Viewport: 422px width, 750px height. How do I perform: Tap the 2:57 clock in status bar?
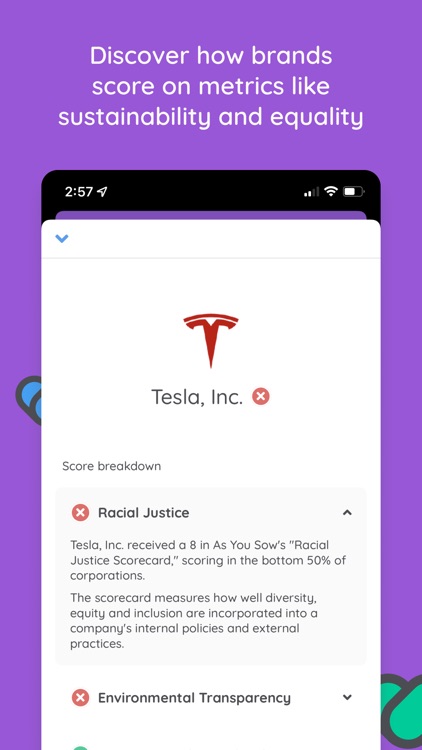(x=79, y=192)
